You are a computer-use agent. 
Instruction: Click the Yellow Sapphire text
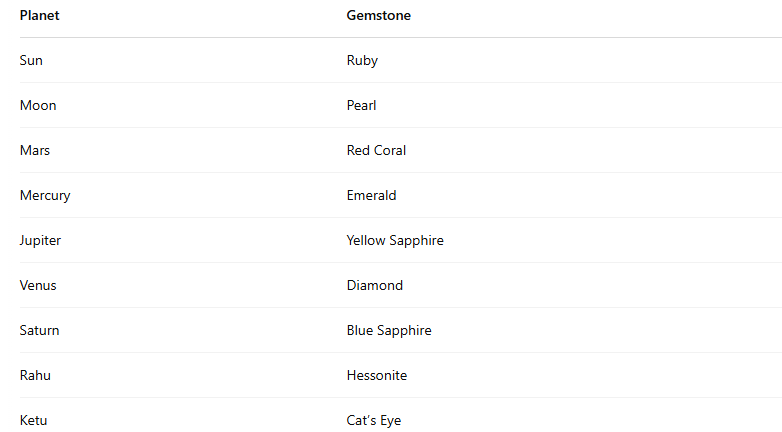pyautogui.click(x=395, y=241)
